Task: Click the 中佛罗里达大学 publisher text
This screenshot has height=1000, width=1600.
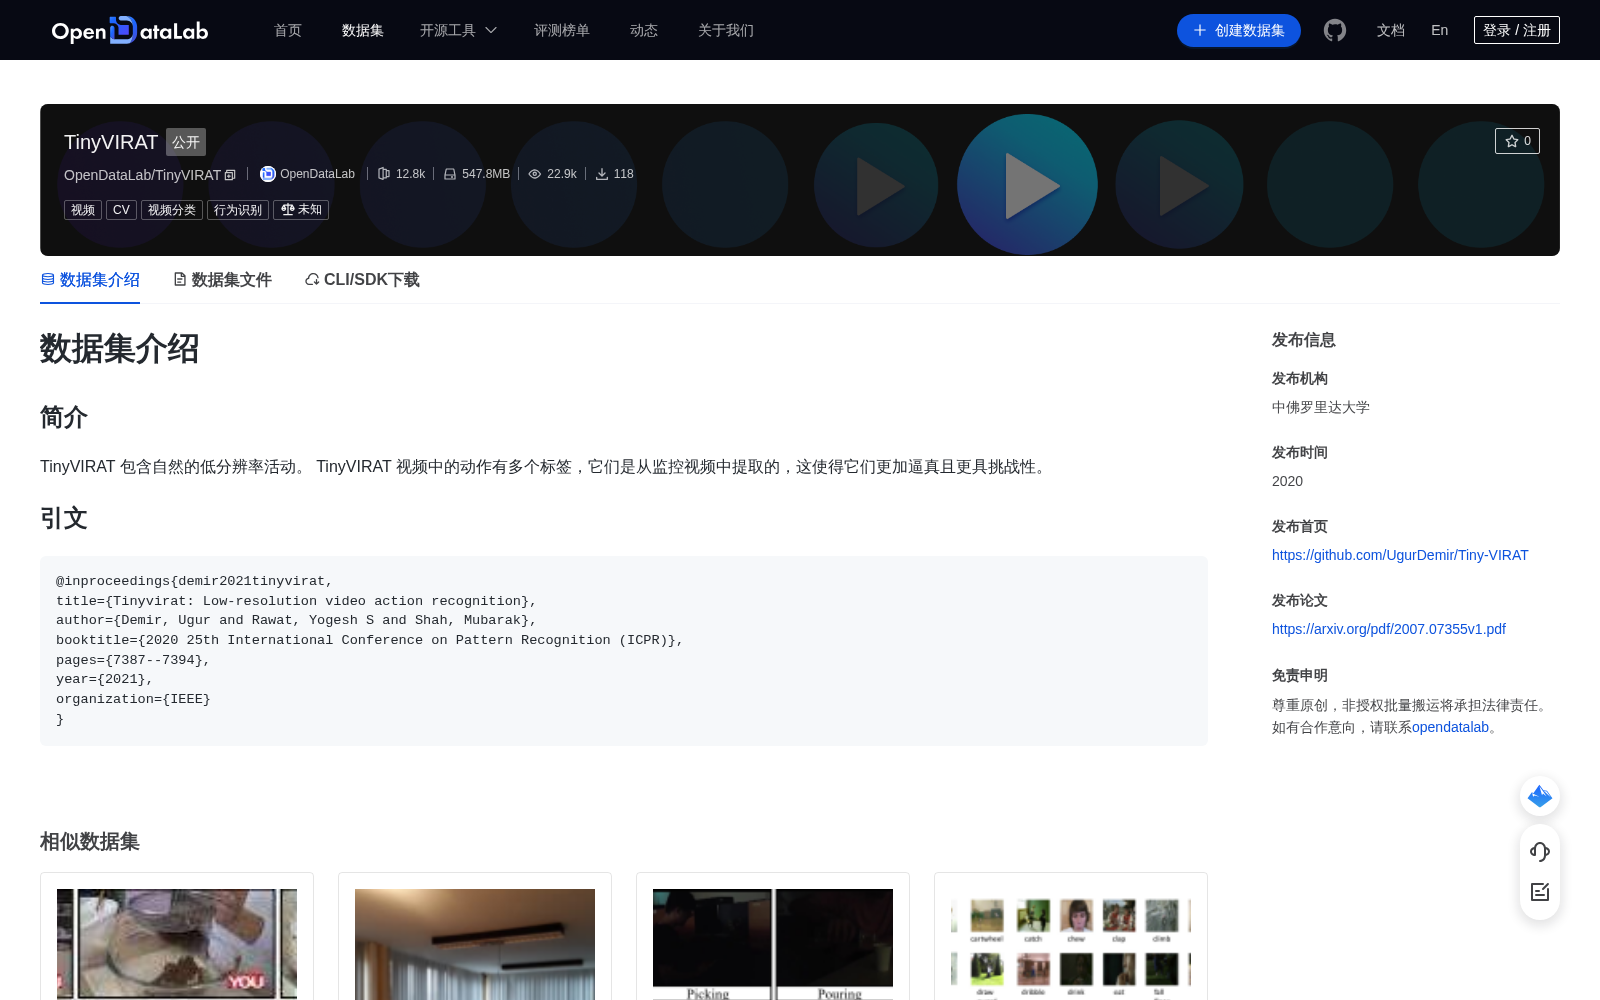Action: point(1321,407)
